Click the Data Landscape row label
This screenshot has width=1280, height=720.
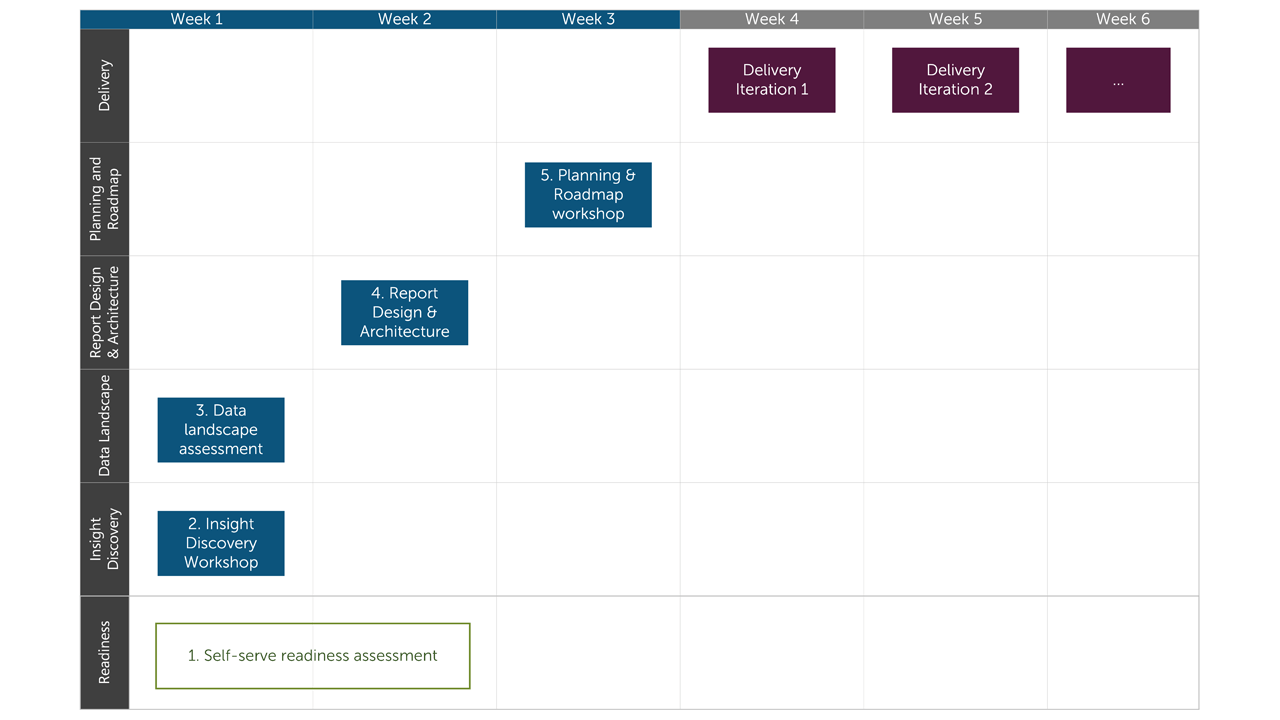[x=105, y=426]
